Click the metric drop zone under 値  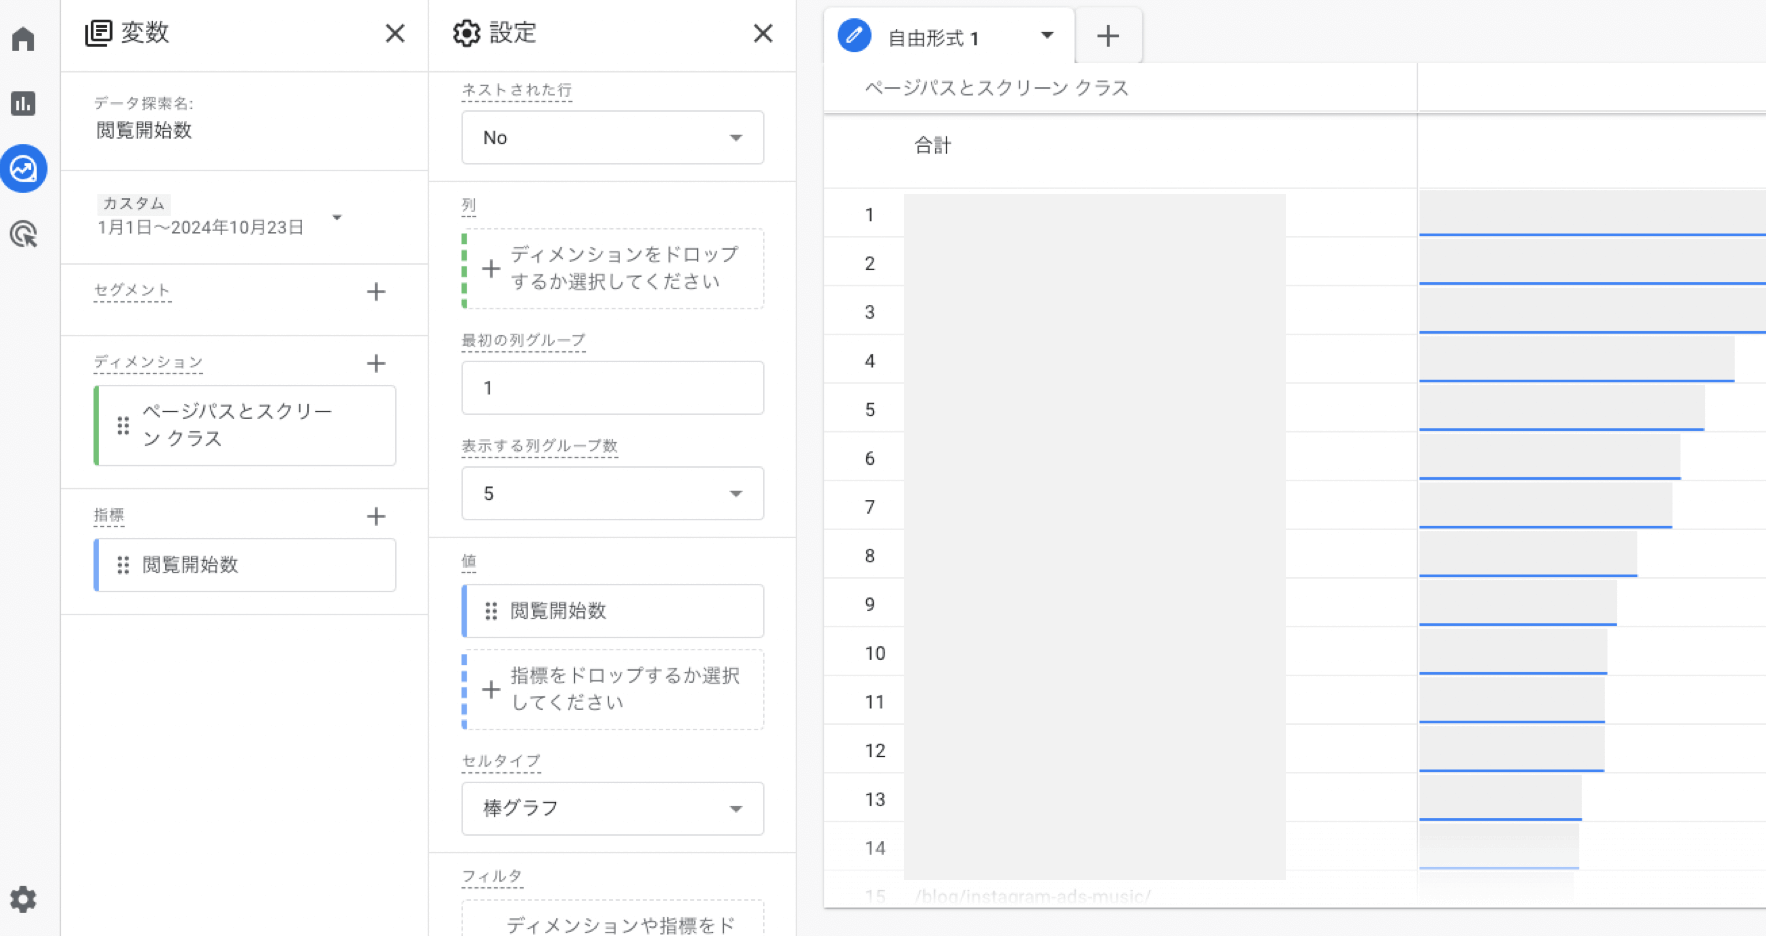click(614, 690)
